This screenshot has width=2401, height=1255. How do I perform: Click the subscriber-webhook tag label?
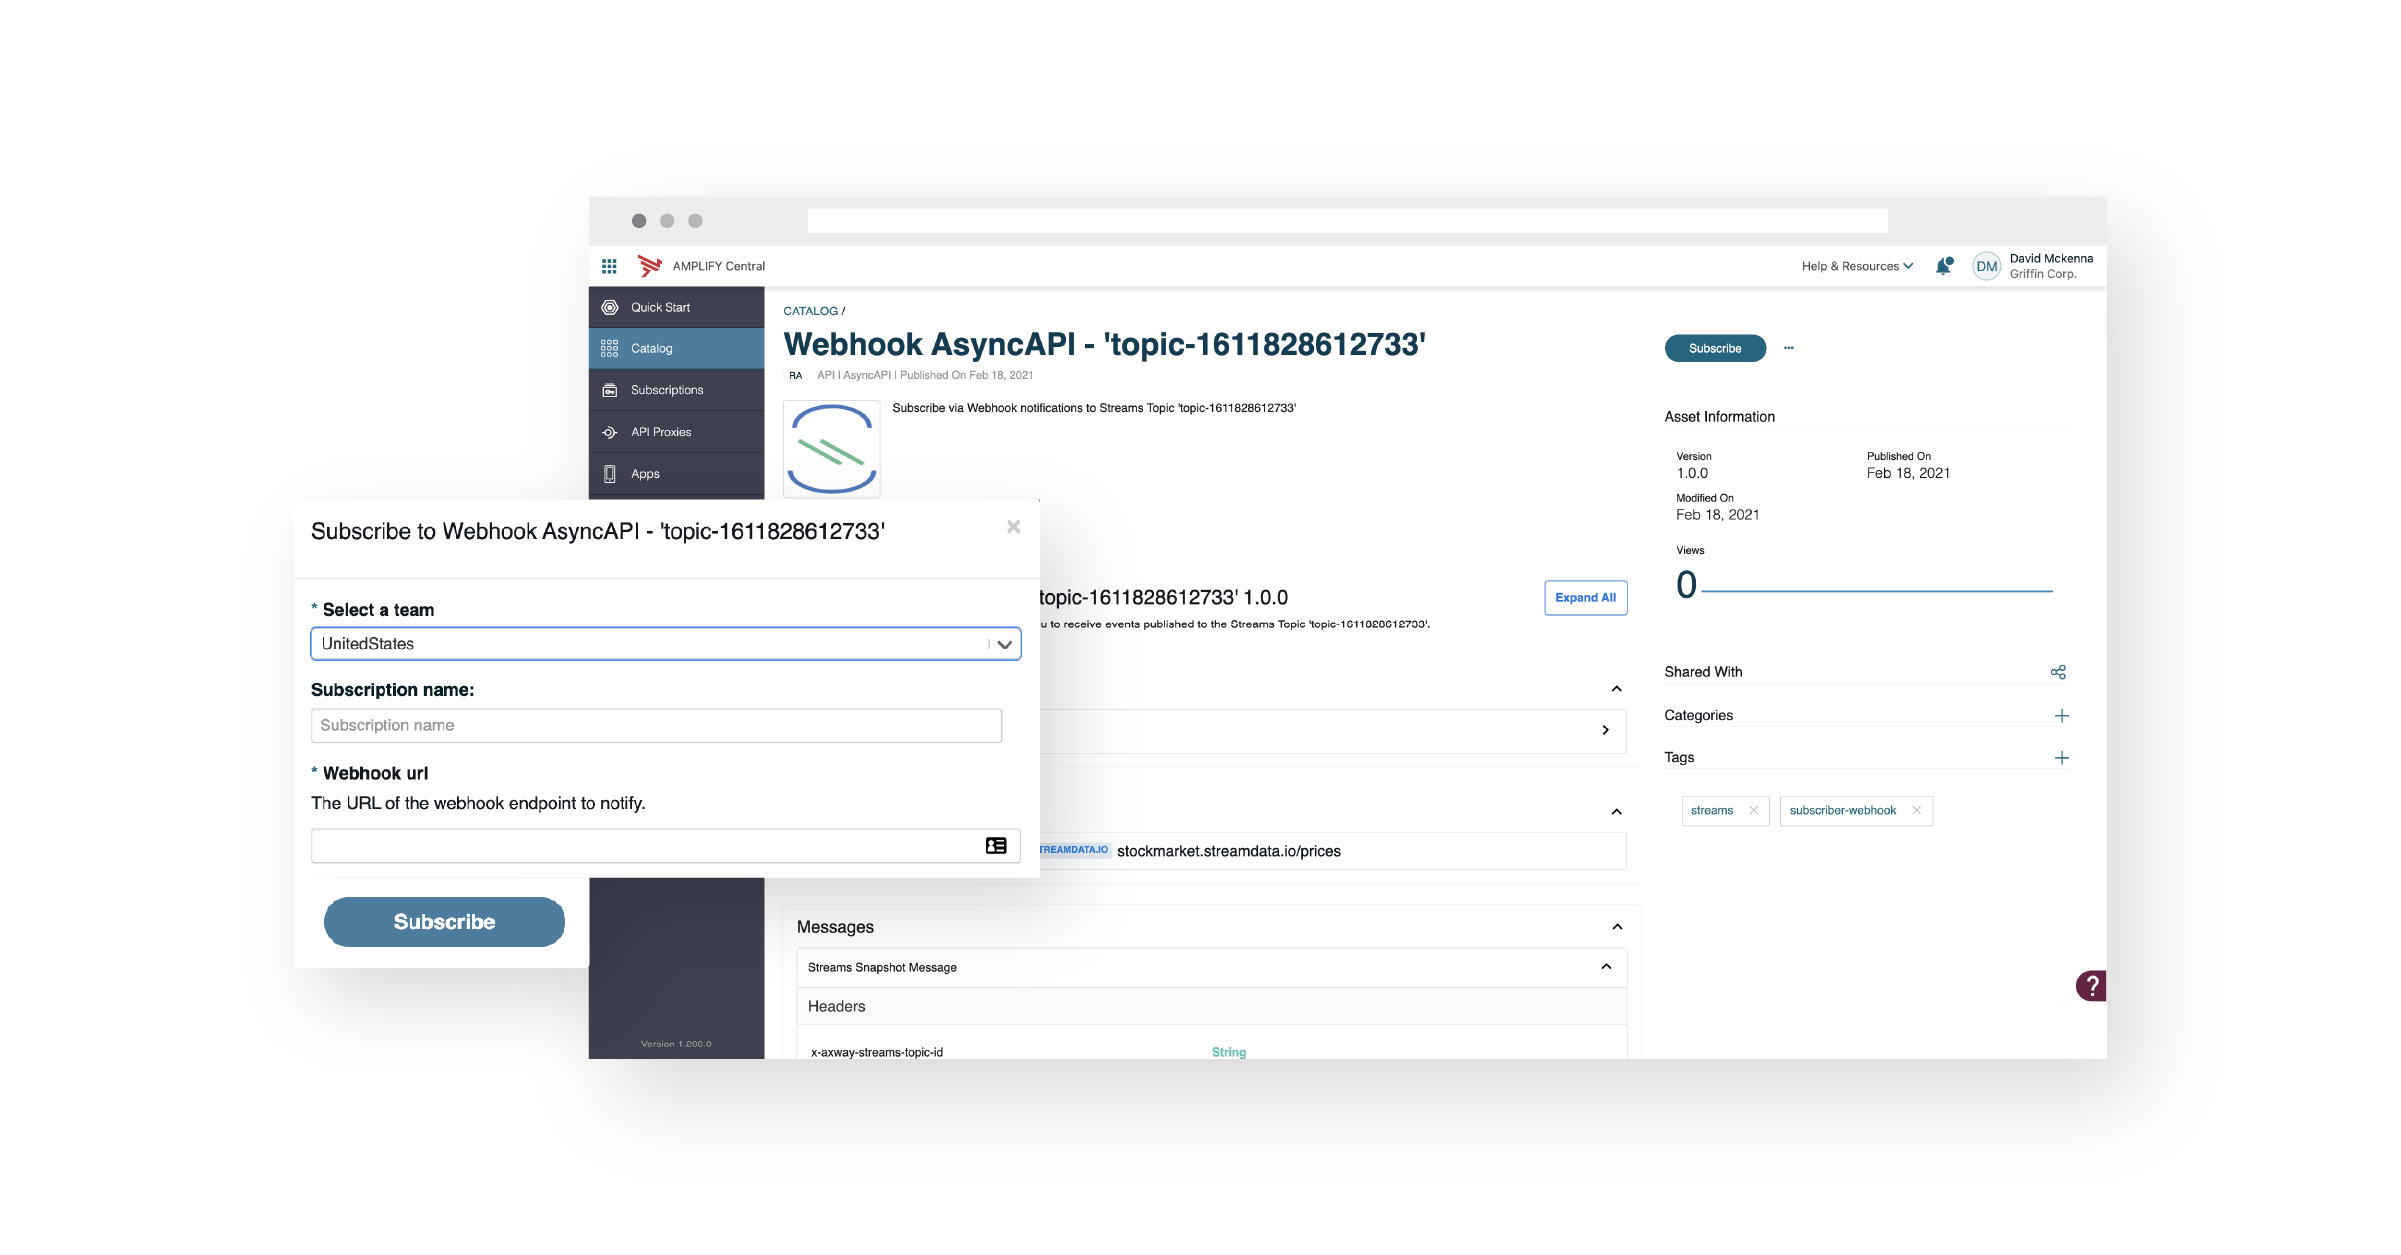coord(1842,811)
